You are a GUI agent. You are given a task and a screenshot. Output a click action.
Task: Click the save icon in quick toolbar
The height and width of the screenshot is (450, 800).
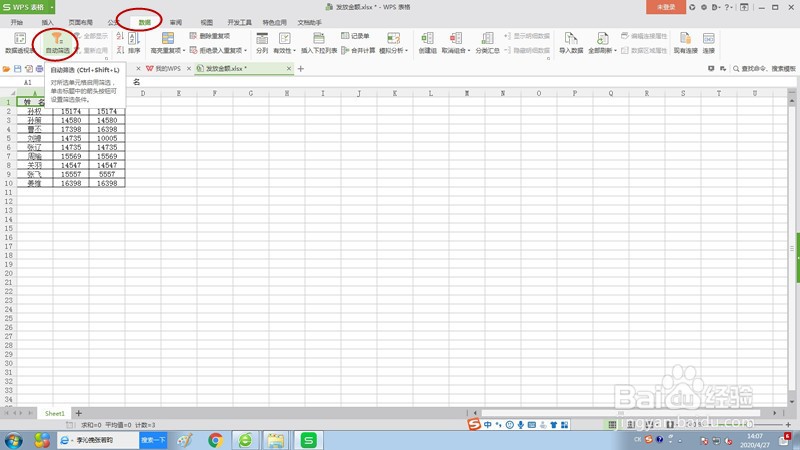click(x=18, y=68)
